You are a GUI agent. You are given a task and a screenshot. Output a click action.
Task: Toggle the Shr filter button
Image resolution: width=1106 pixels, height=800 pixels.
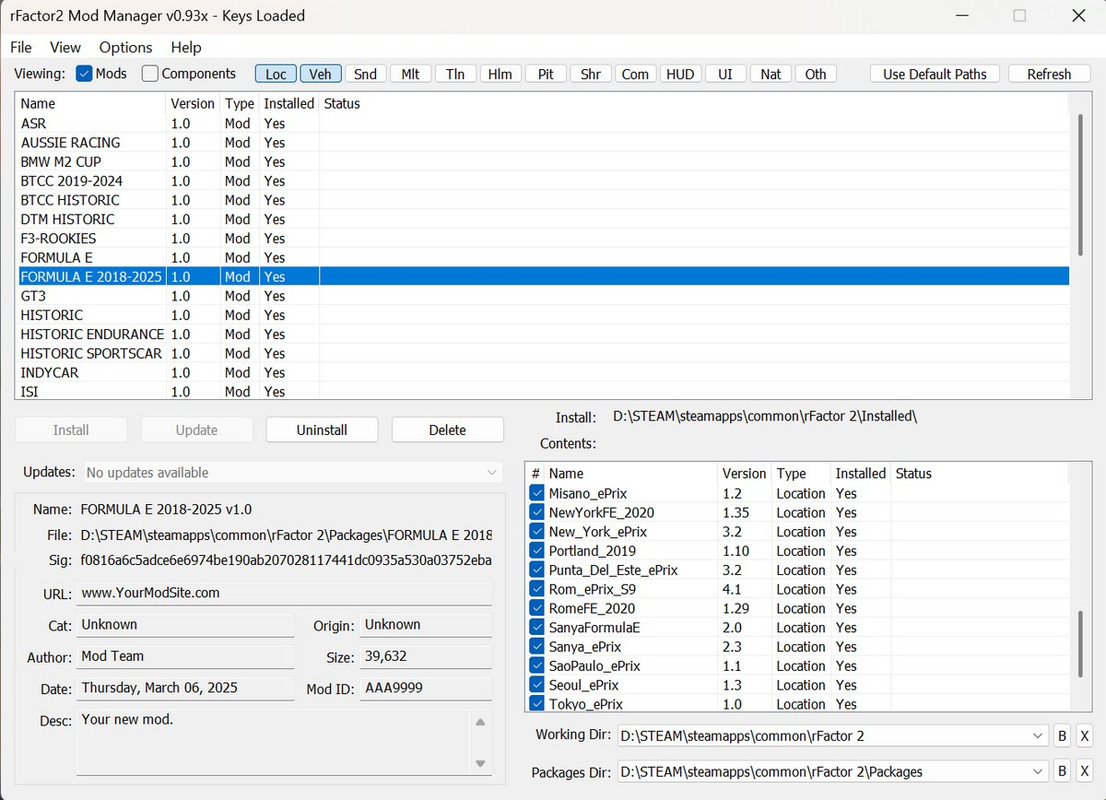591,74
